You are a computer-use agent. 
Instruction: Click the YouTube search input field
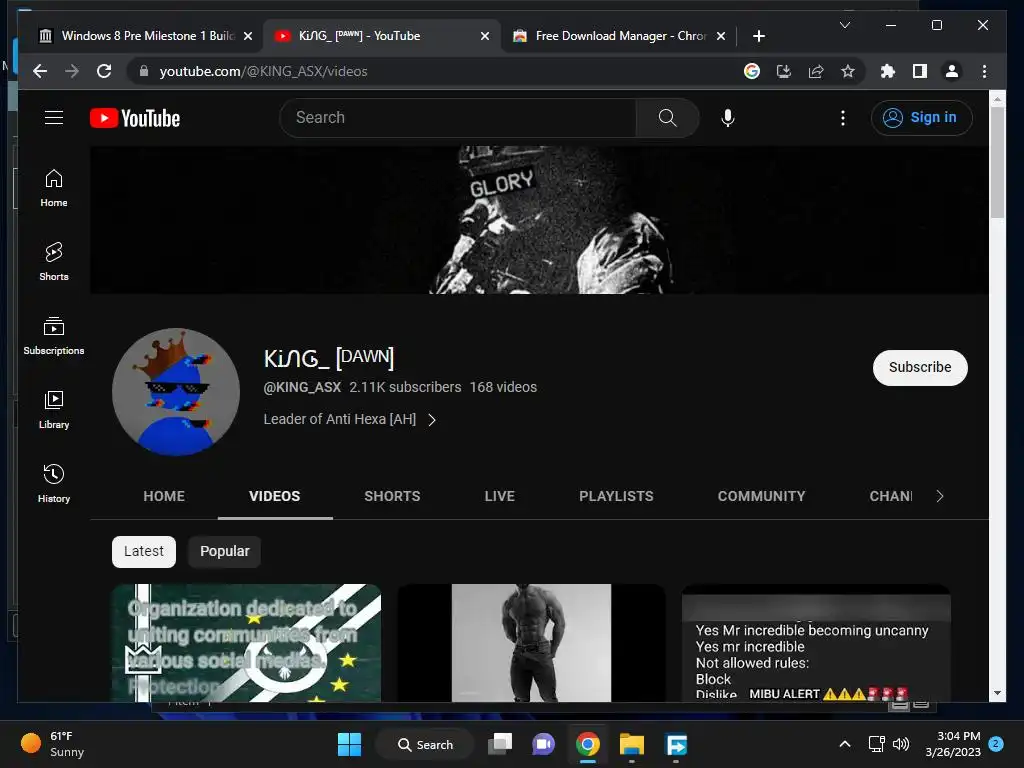coord(457,118)
